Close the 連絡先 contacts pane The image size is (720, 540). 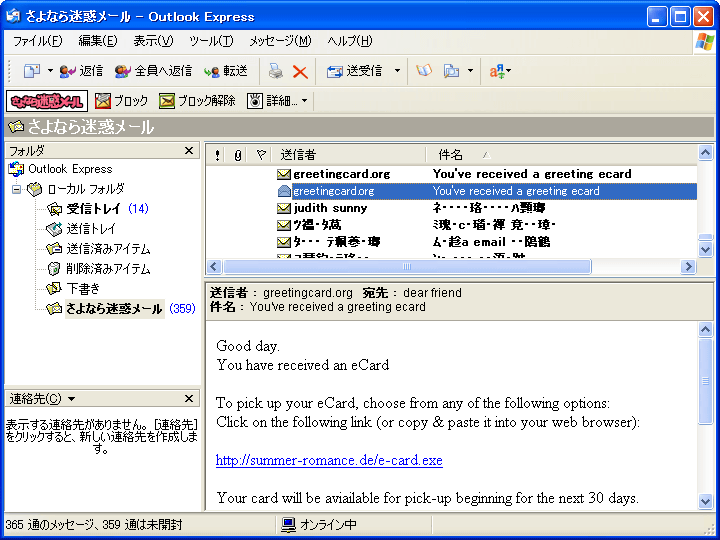tap(189, 399)
